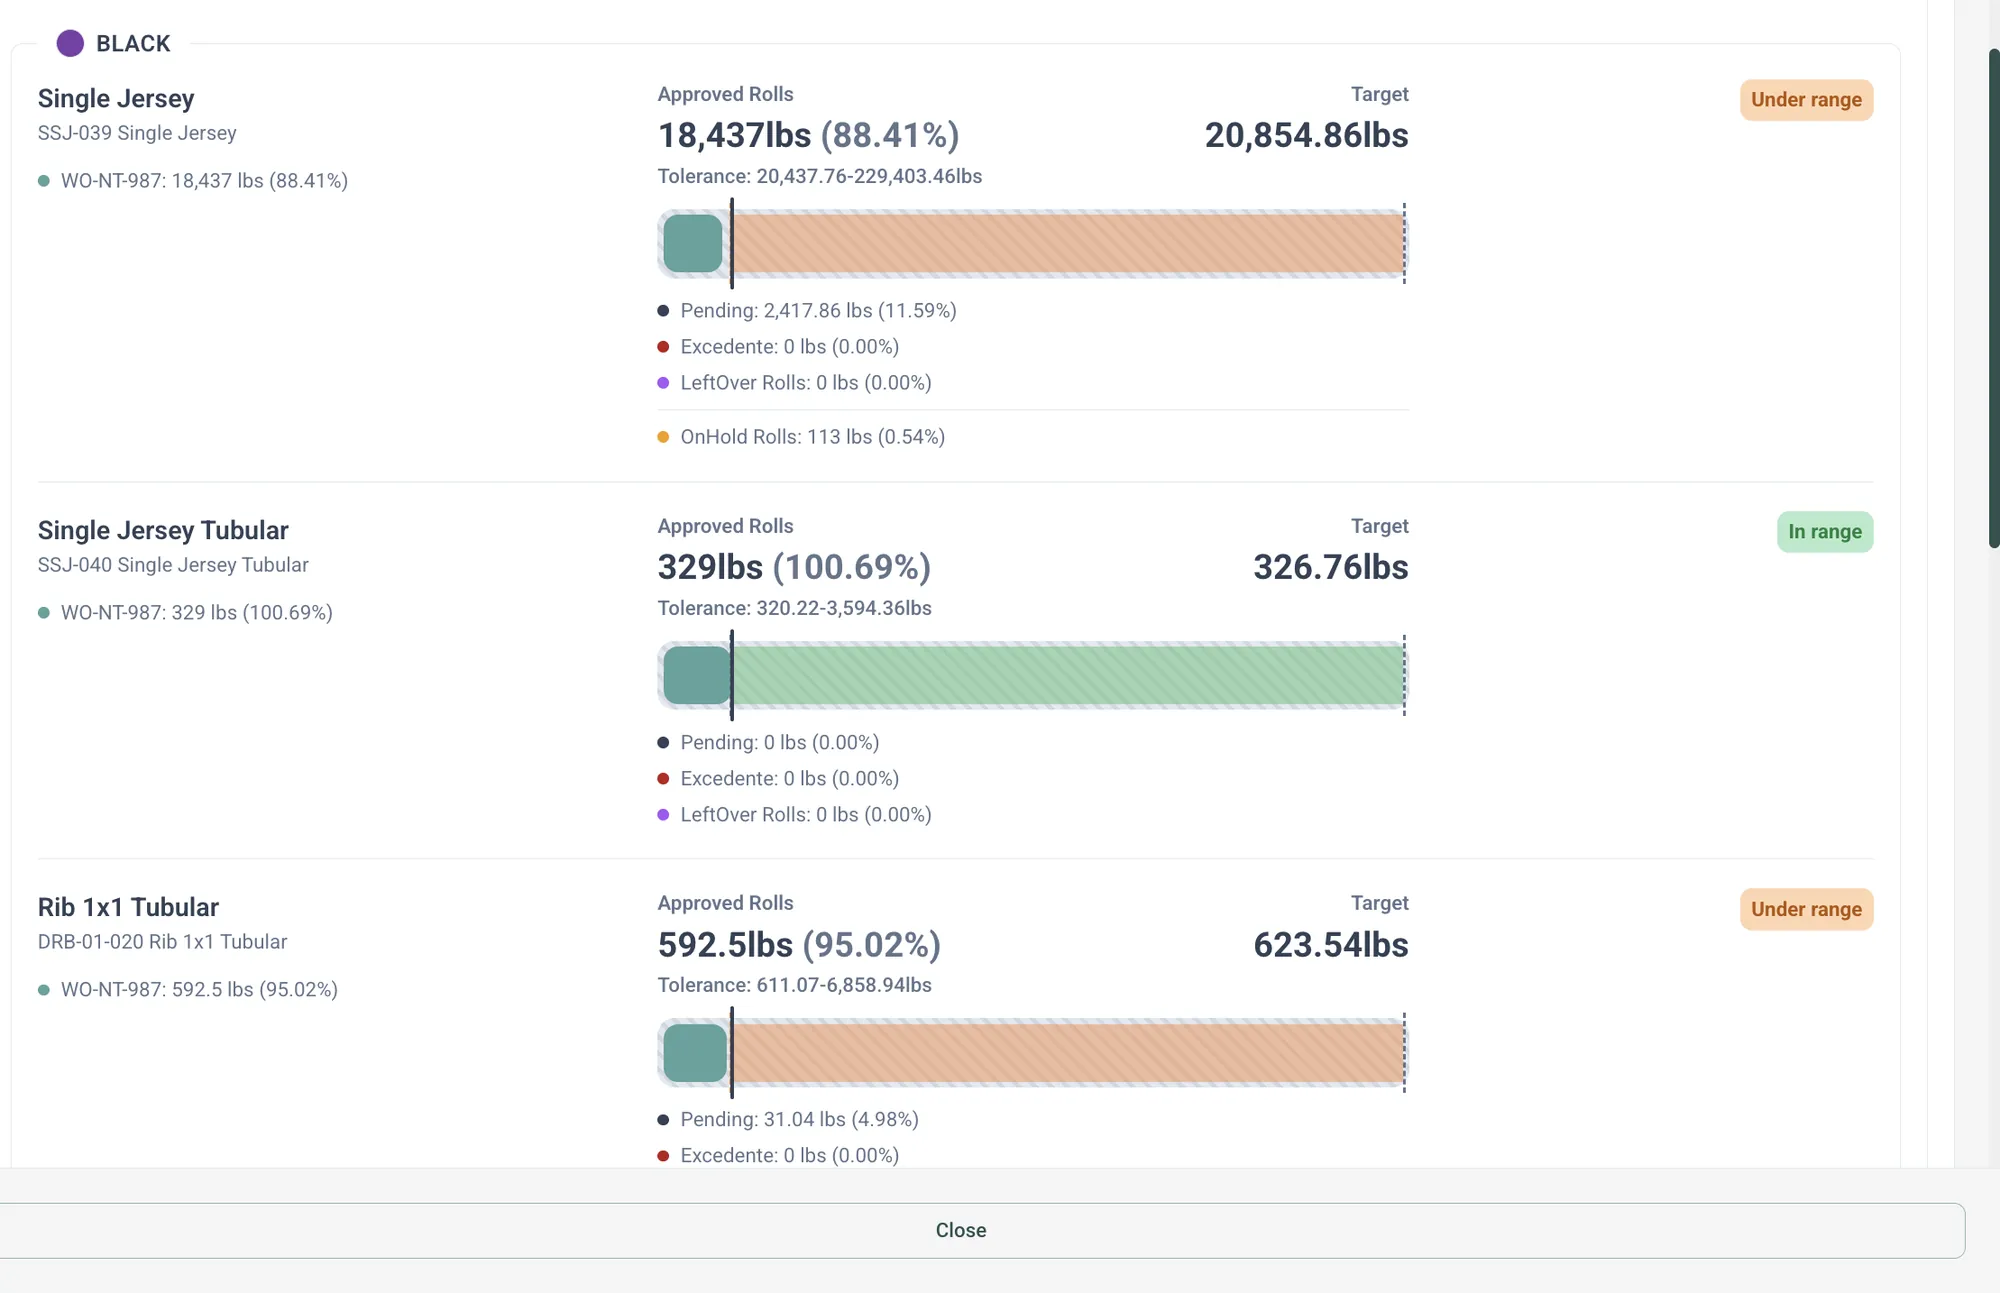
Task: Click Single Jersey Under range badge
Action: click(x=1806, y=100)
